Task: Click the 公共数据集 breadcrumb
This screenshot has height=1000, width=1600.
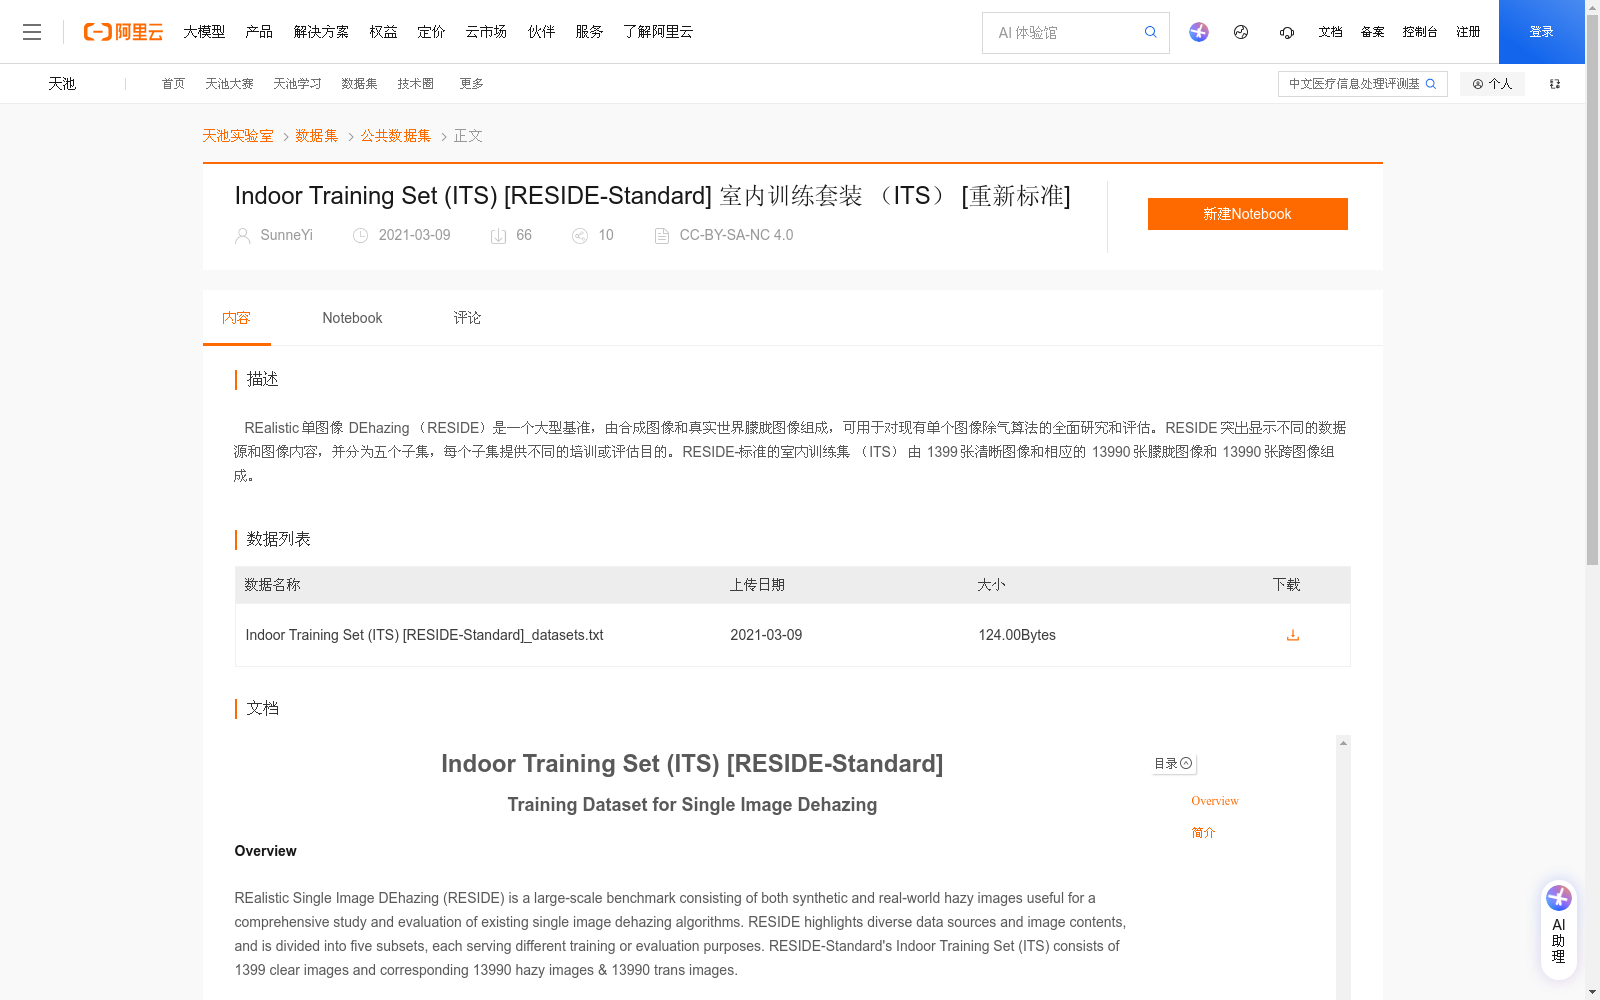Action: tap(396, 136)
